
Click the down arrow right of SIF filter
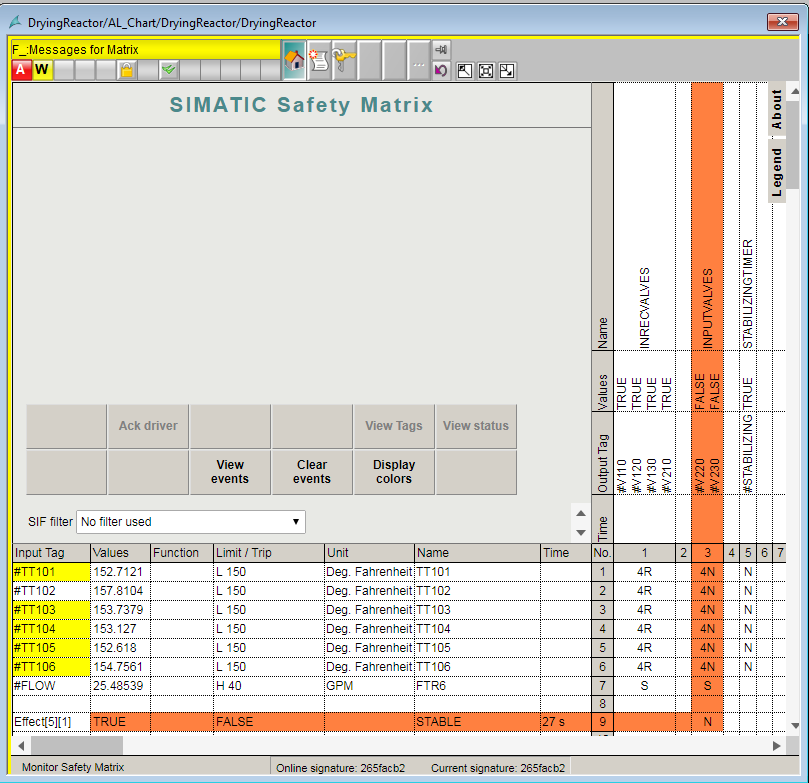[581, 532]
